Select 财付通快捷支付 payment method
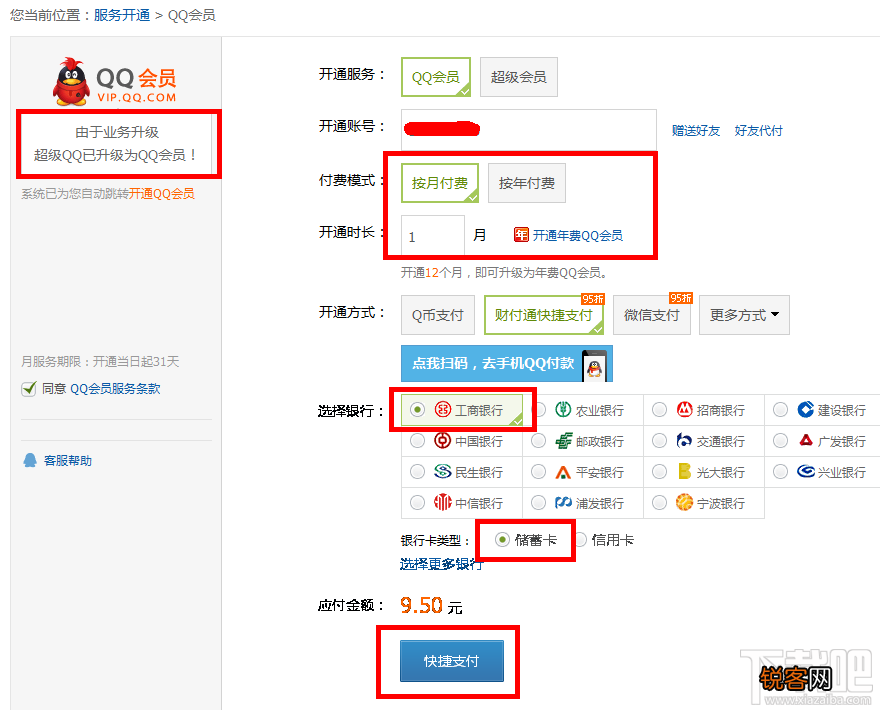 tap(544, 315)
